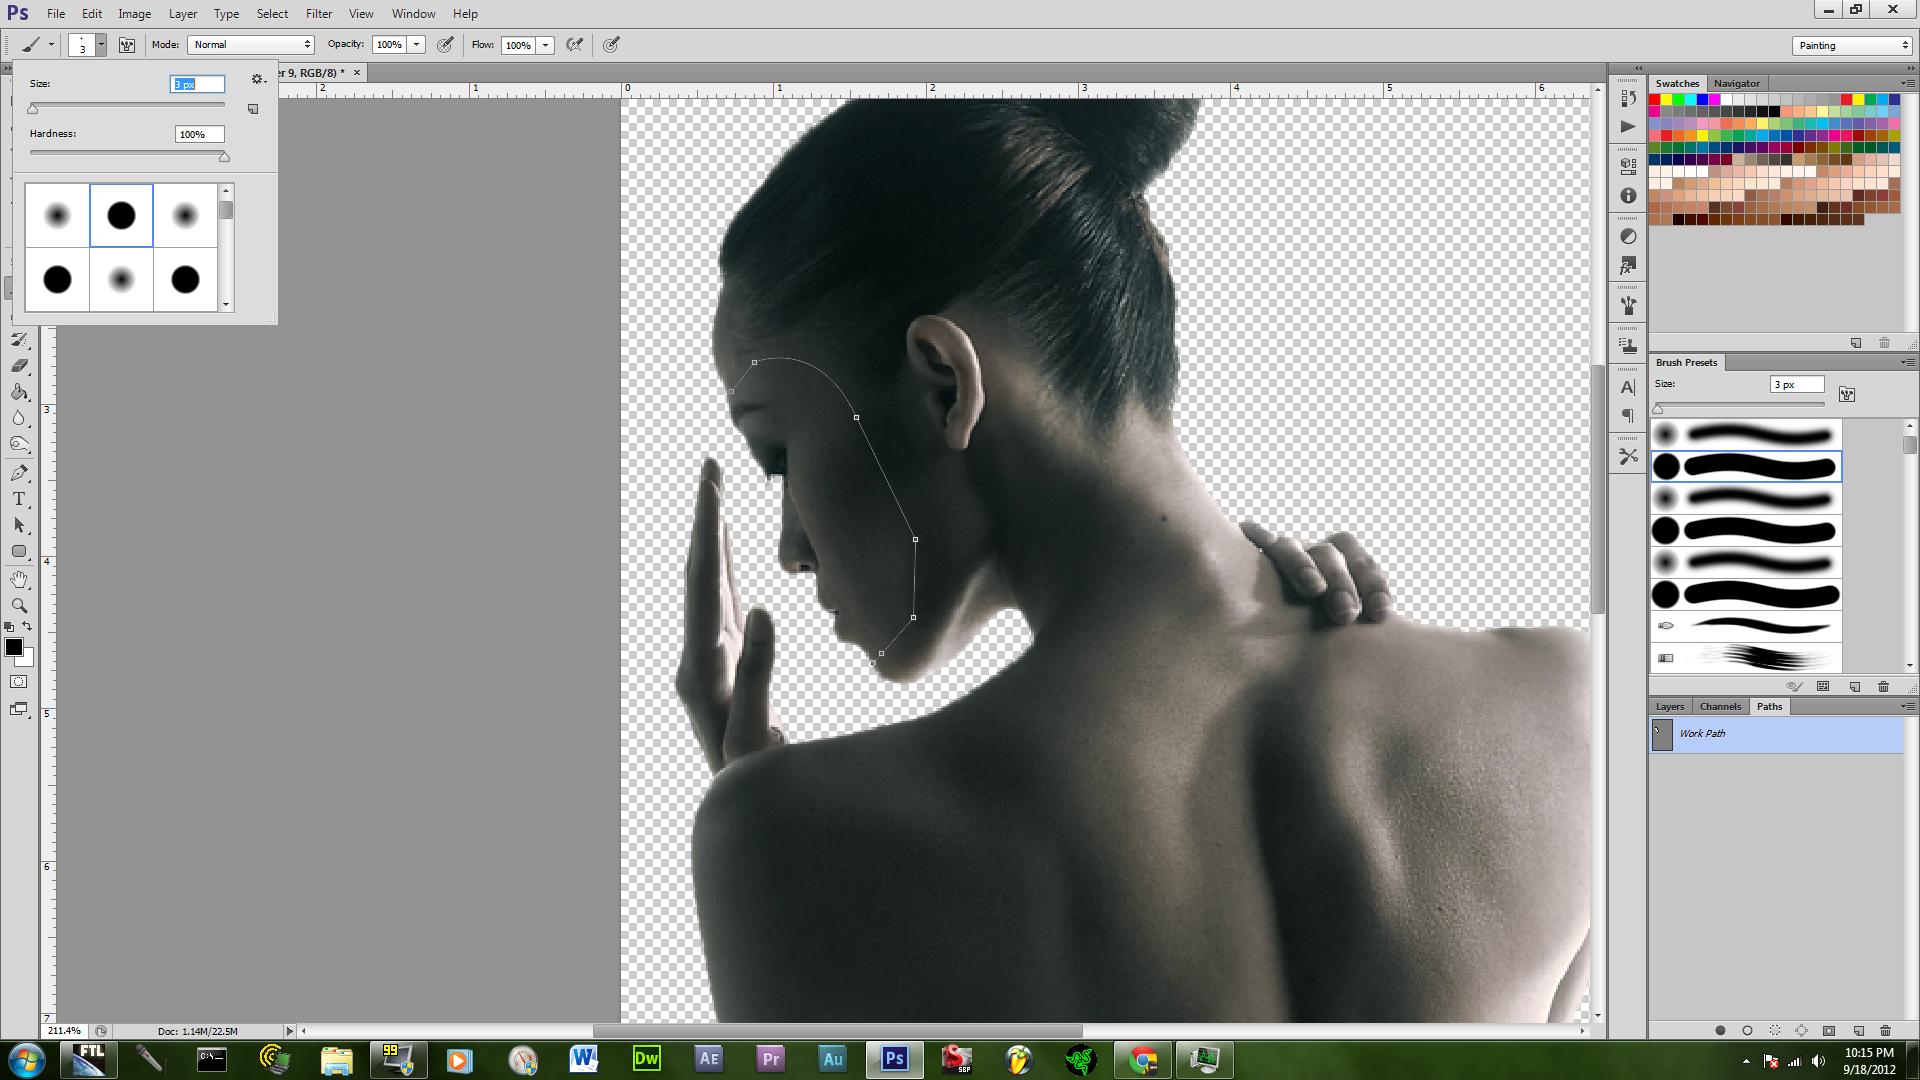Open the blending Mode dropdown
This screenshot has width=1920, height=1080.
coord(251,45)
